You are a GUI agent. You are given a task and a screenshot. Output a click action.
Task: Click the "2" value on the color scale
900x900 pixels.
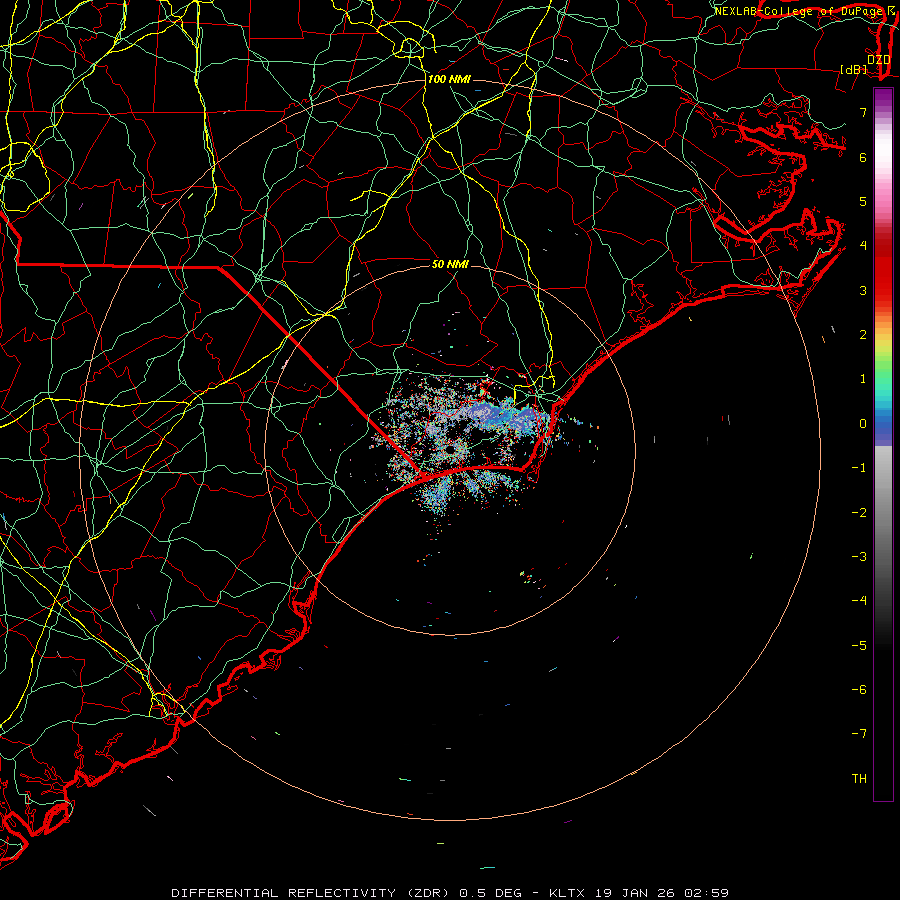863,335
